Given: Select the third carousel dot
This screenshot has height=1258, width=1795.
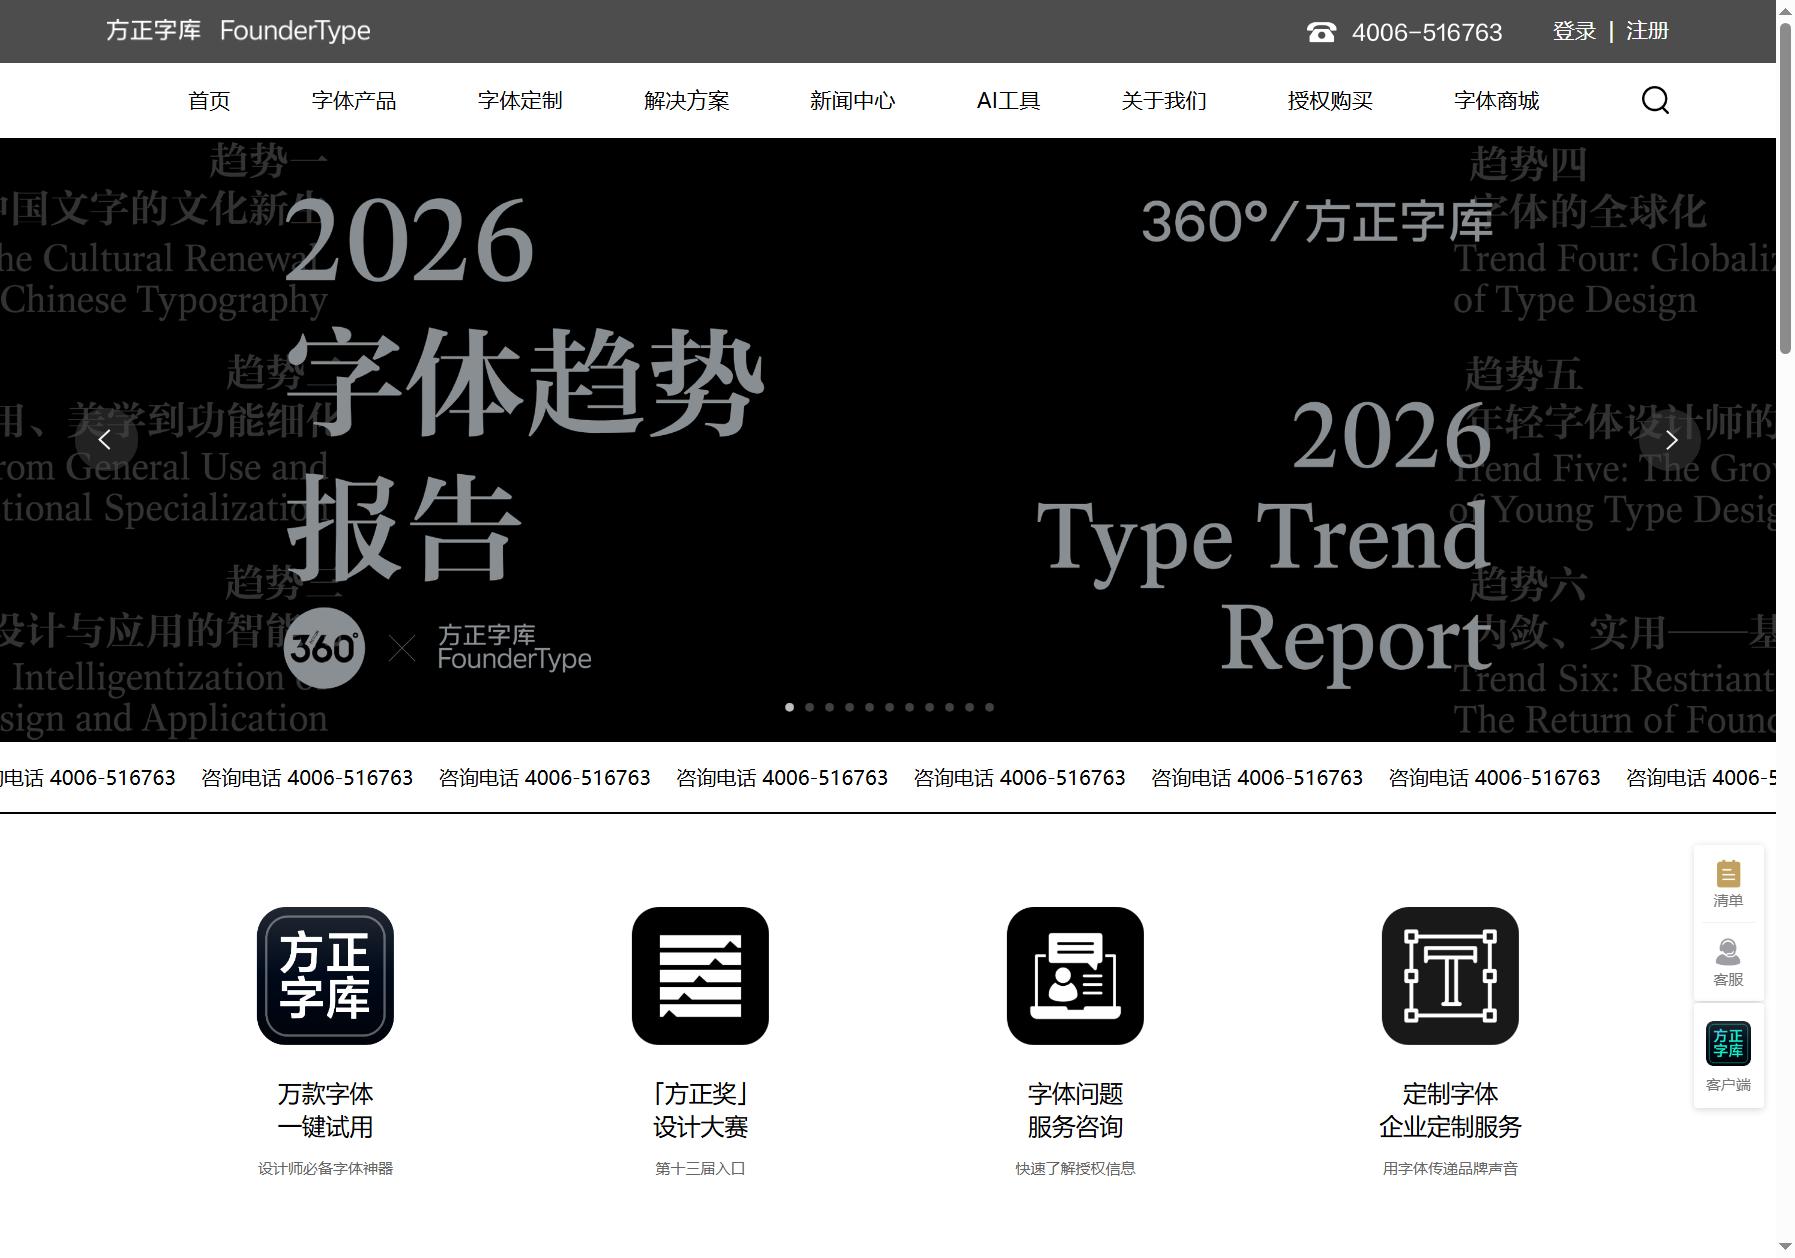Looking at the screenshot, I should (x=829, y=707).
